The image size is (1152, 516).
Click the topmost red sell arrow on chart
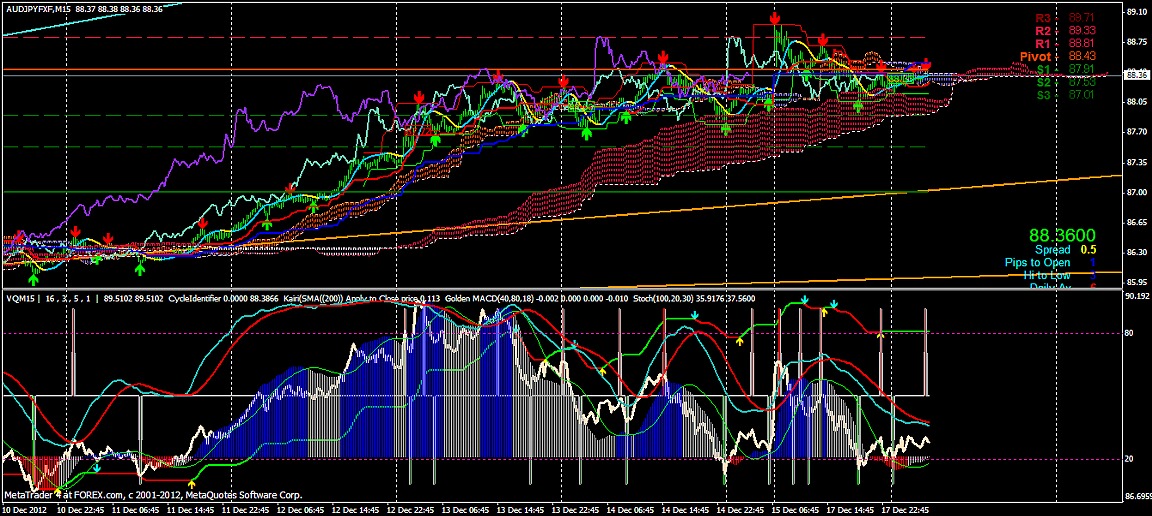click(775, 19)
